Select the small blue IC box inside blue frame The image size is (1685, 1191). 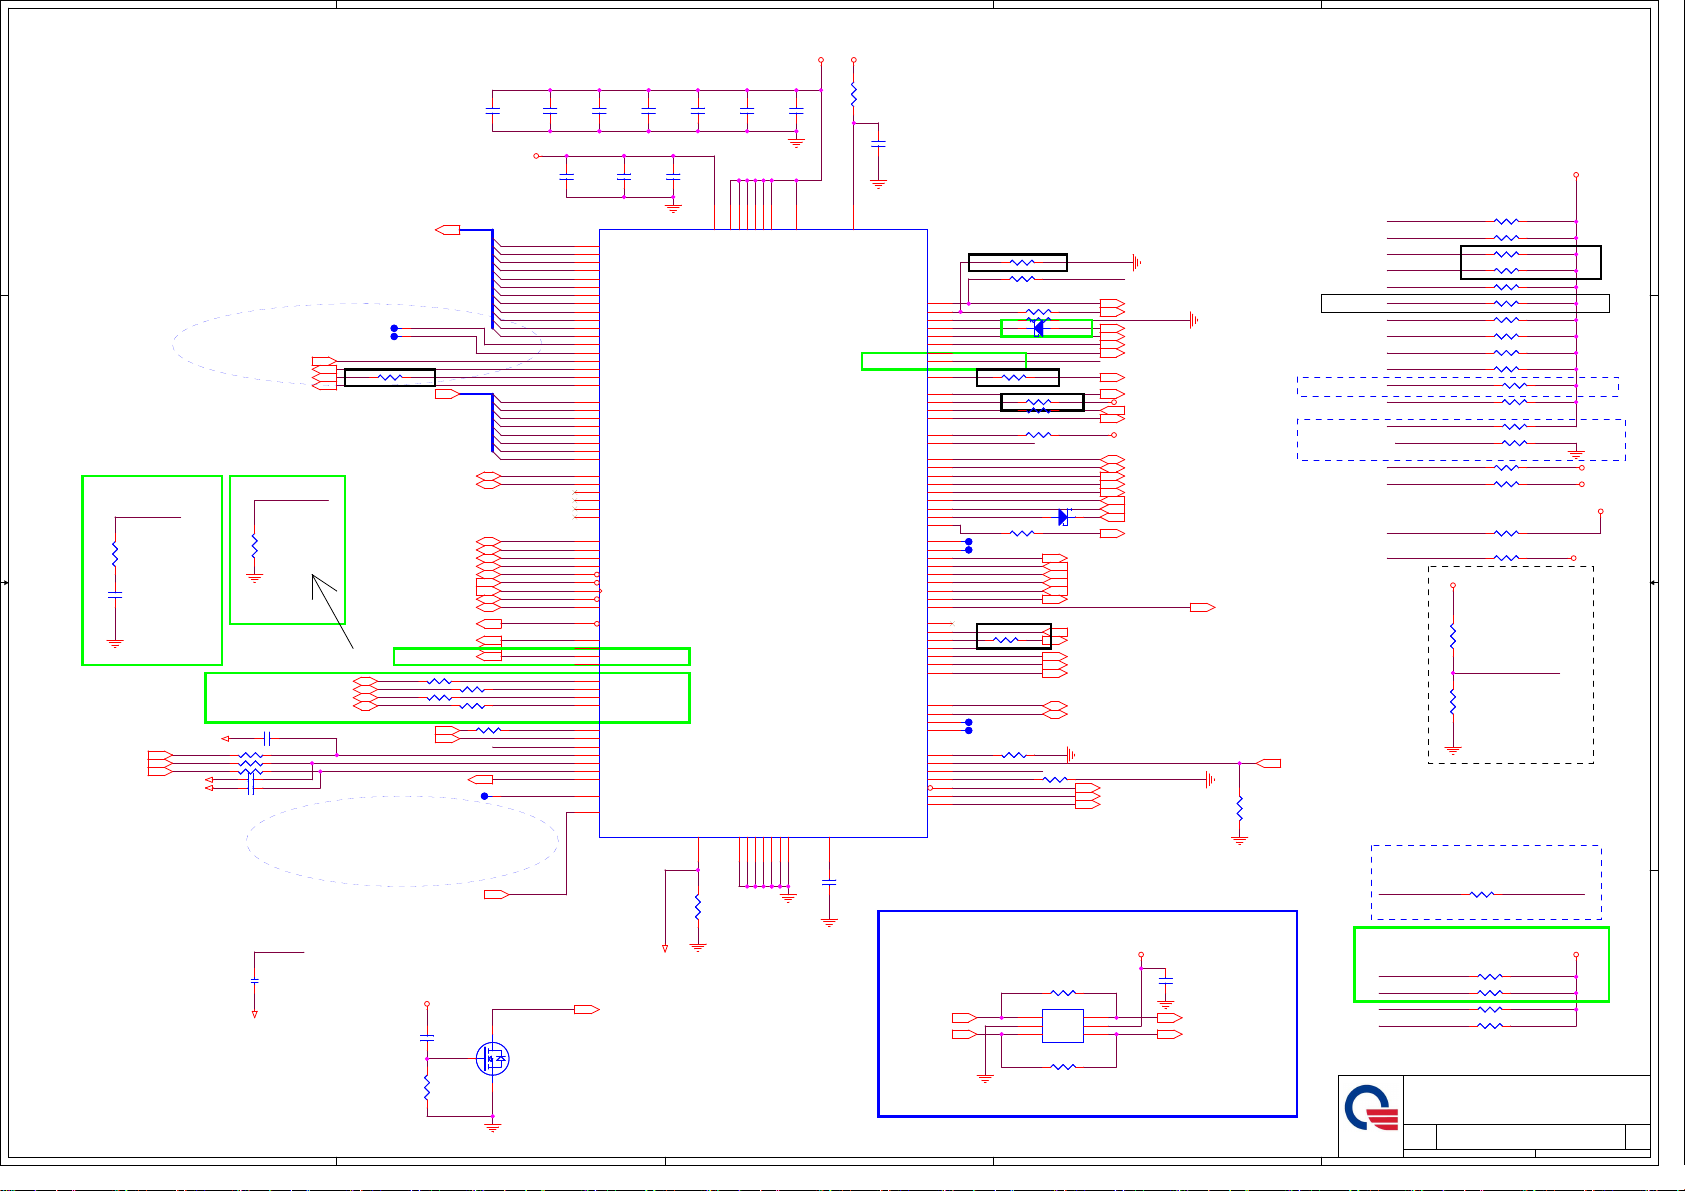pyautogui.click(x=1062, y=1026)
